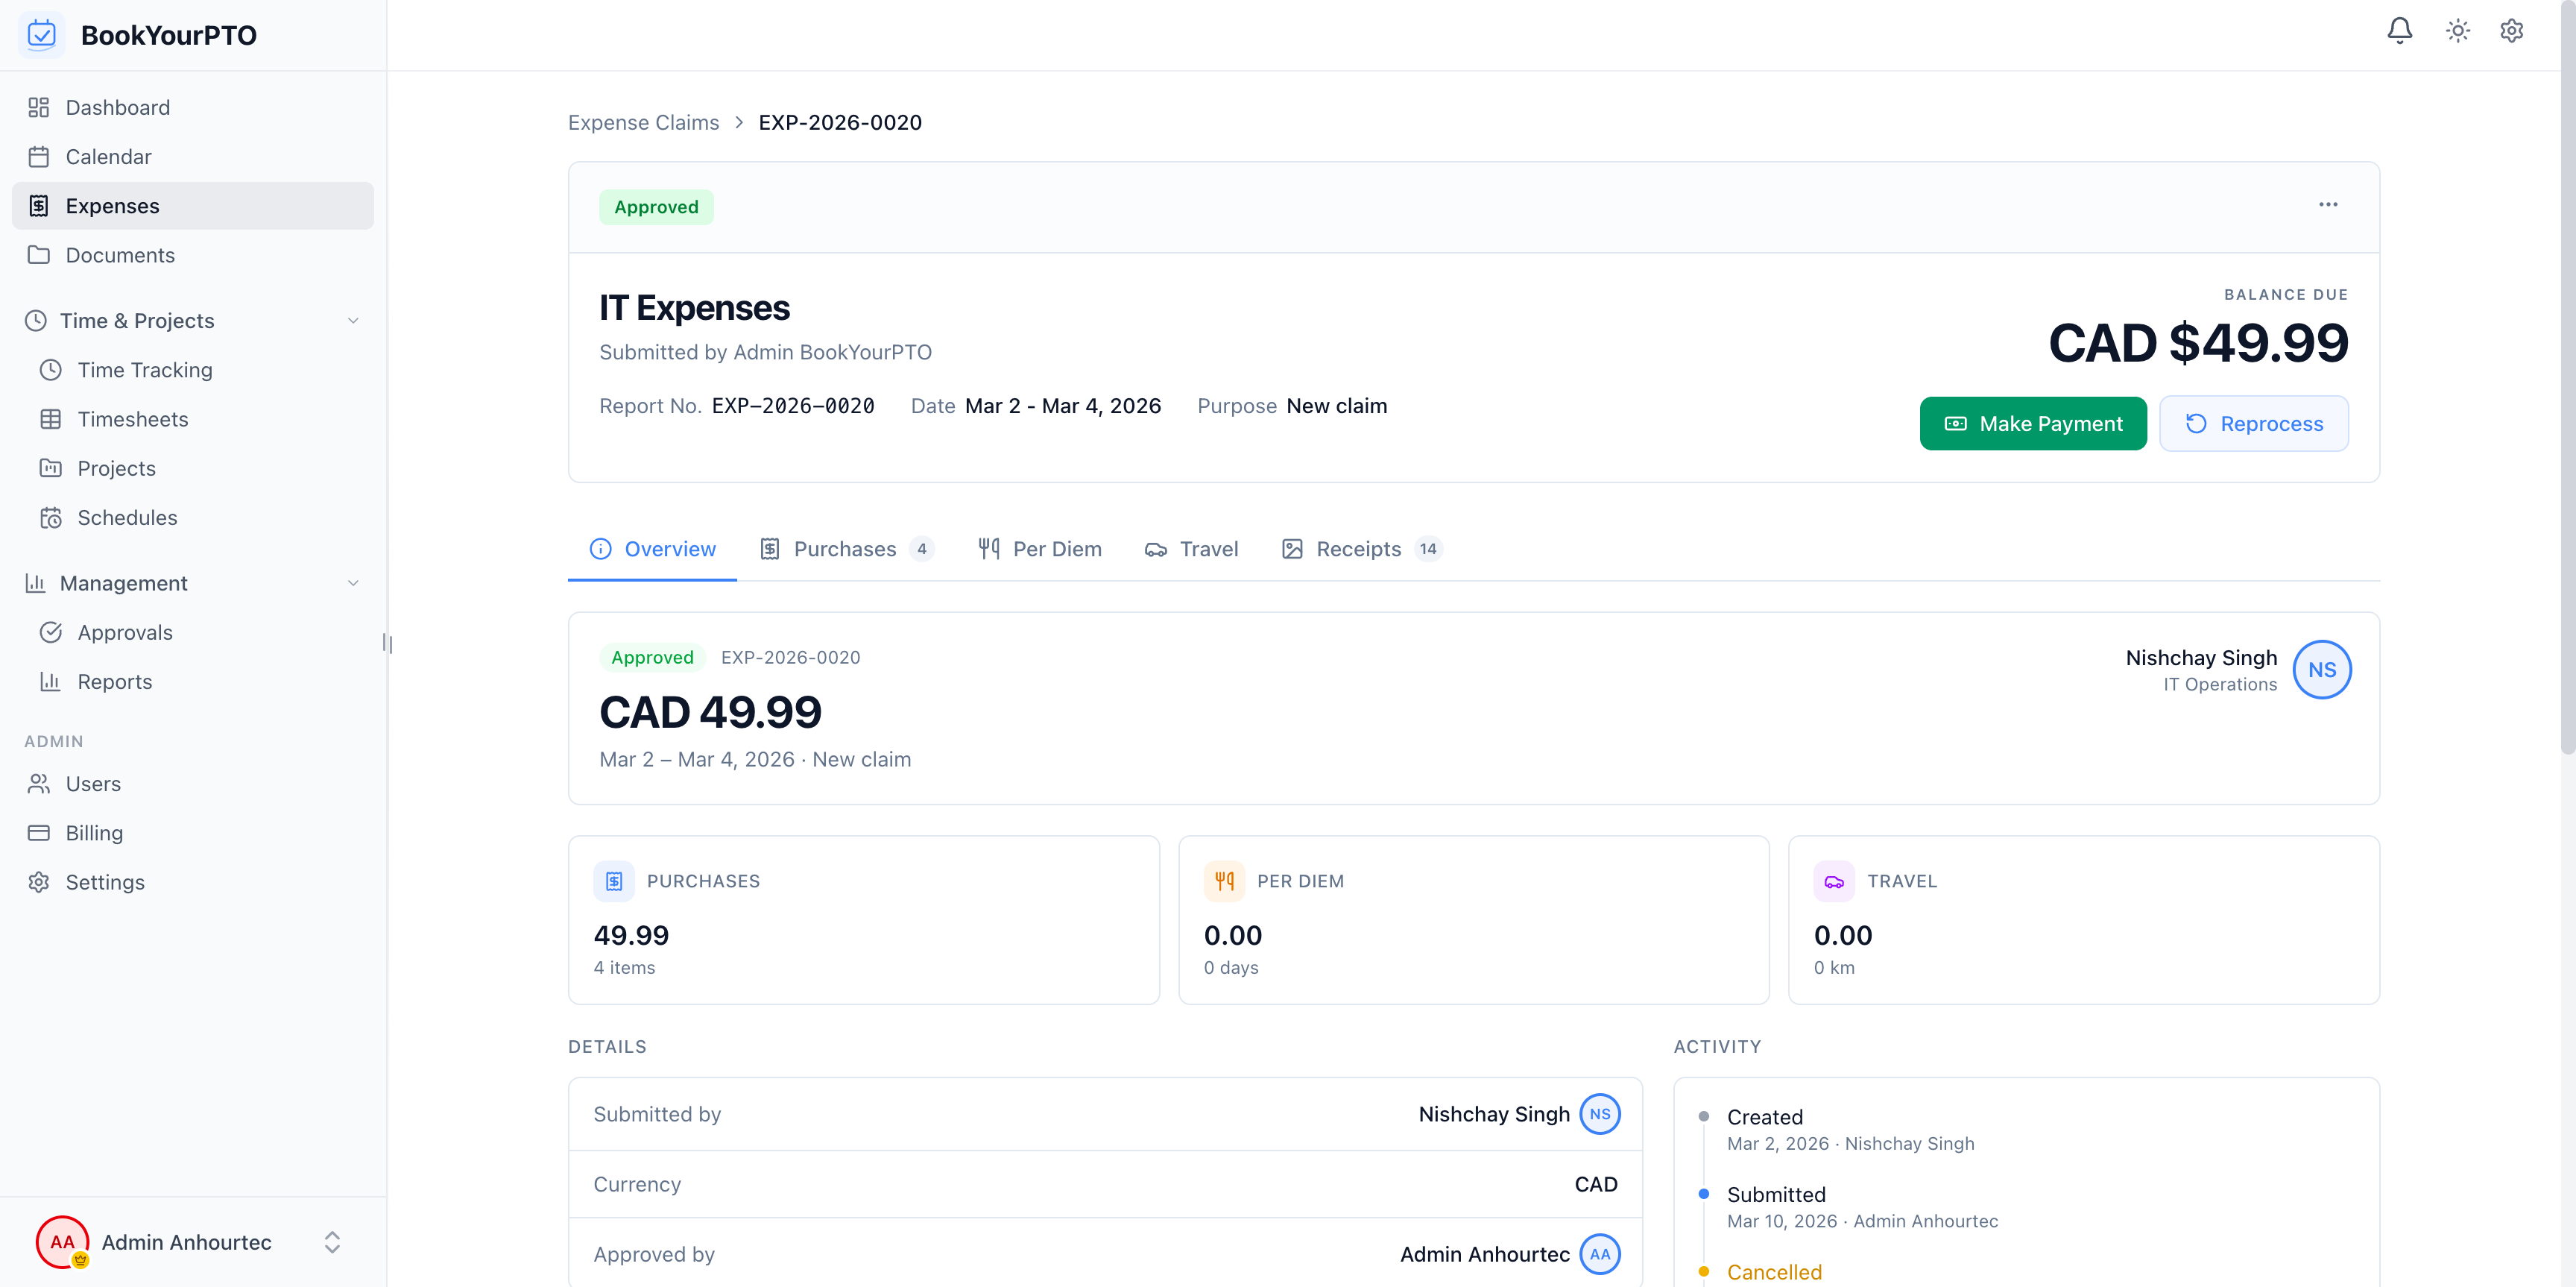
Task: Click the Reprocess circular-arrow icon
Action: tap(2197, 423)
